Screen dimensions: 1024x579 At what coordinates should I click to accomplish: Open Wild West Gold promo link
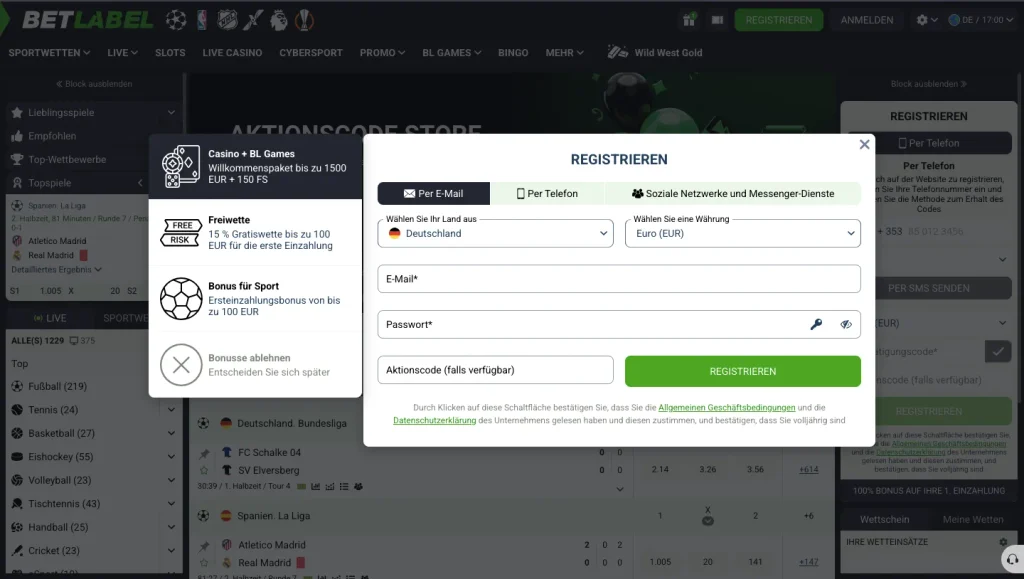tap(655, 52)
